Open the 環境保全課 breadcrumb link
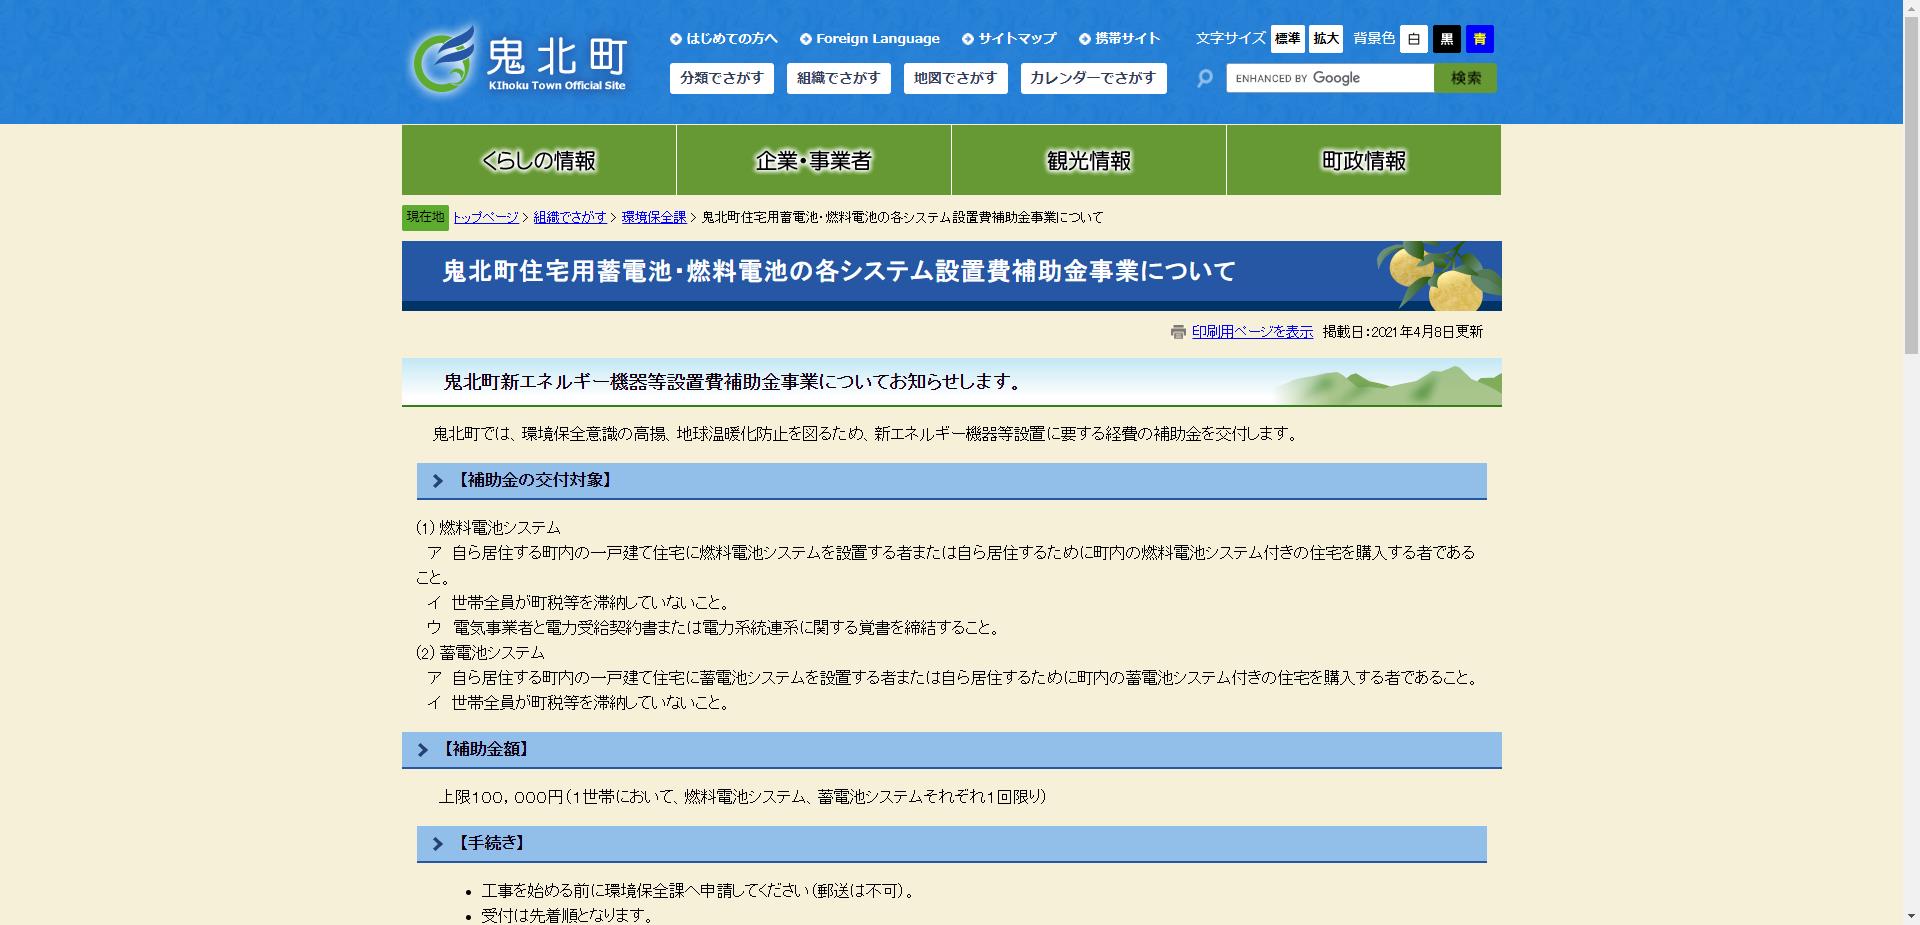 tap(653, 217)
